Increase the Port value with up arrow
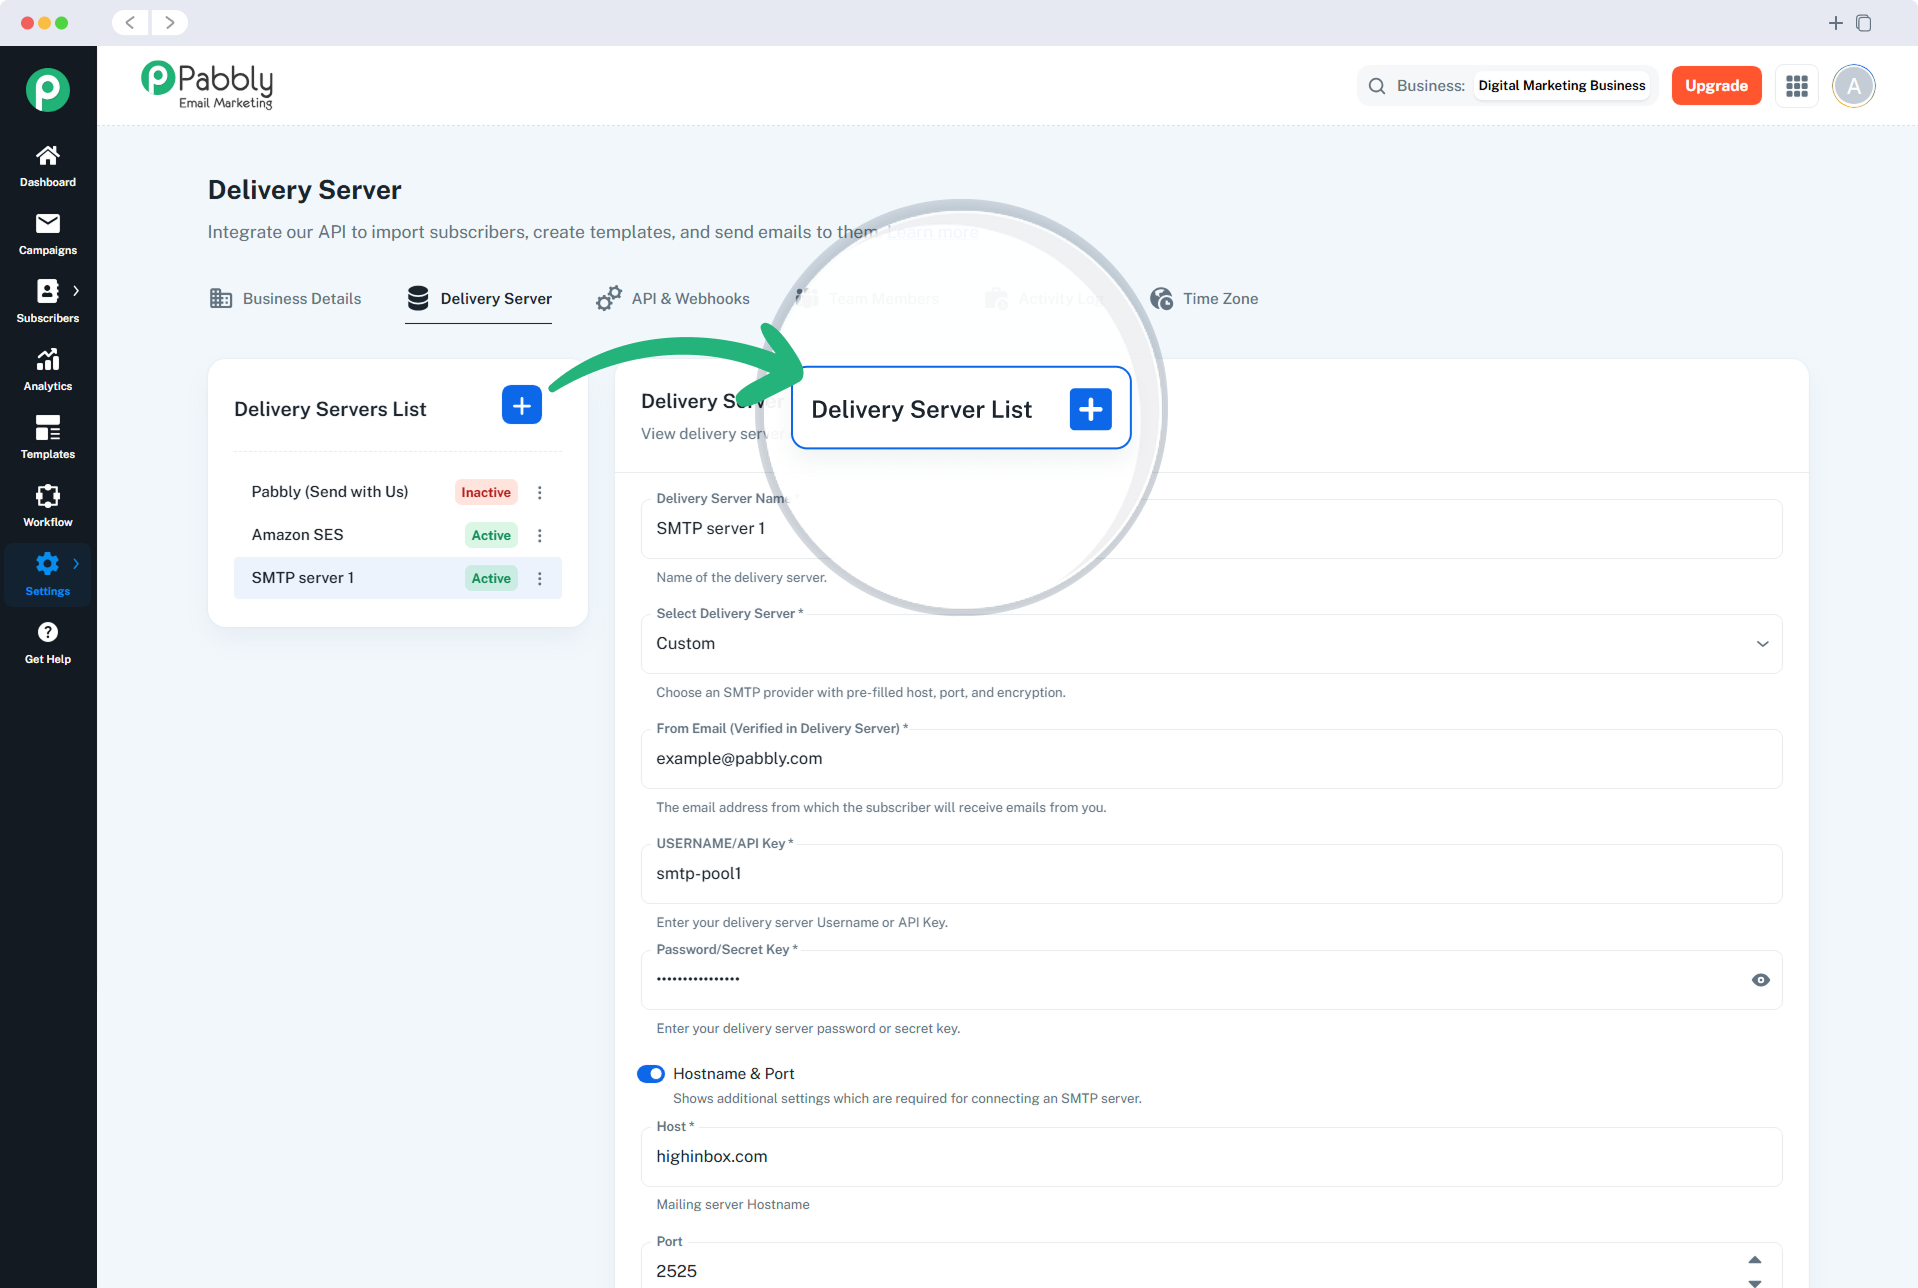Image resolution: width=1918 pixels, height=1288 pixels. coord(1755,1260)
